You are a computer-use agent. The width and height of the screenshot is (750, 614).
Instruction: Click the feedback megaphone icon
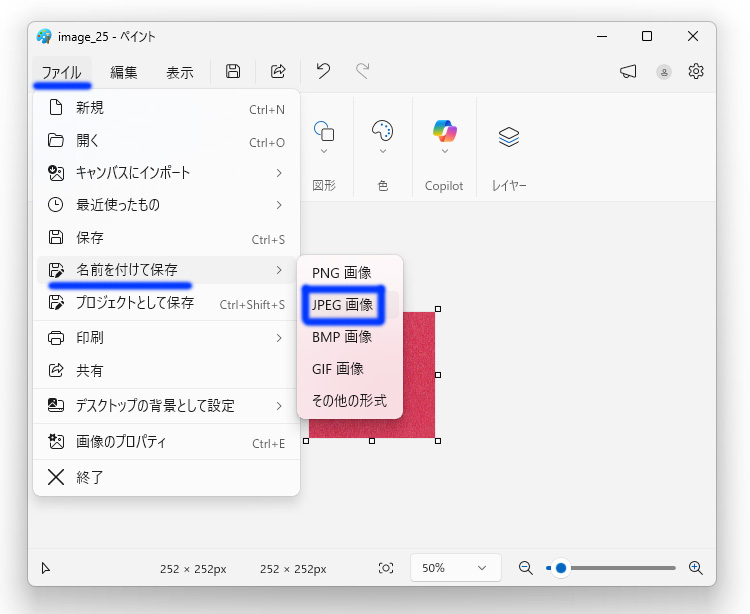[628, 71]
